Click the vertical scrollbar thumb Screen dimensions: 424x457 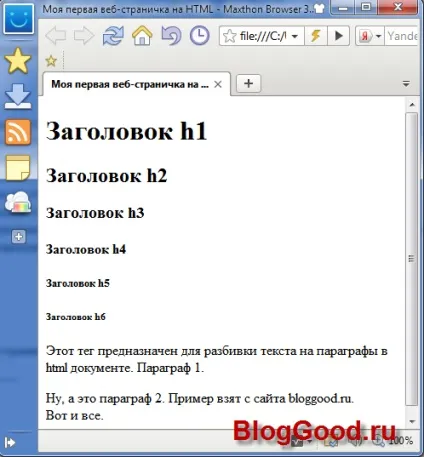pyautogui.click(x=412, y=259)
